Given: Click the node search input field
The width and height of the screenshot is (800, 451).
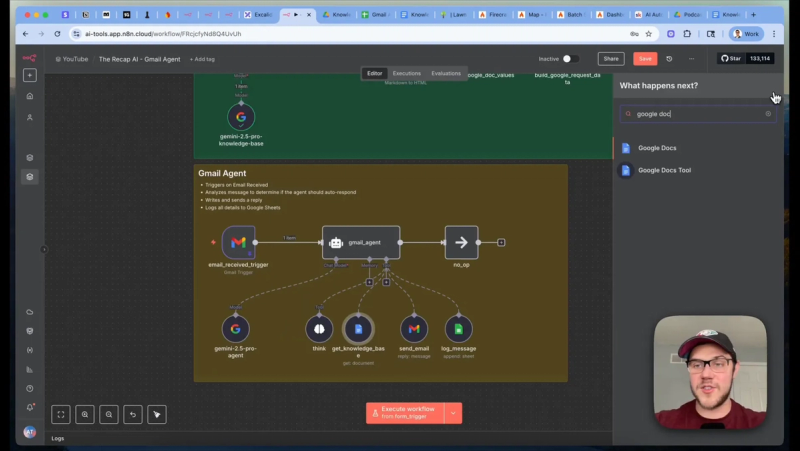Looking at the screenshot, I should pos(697,114).
